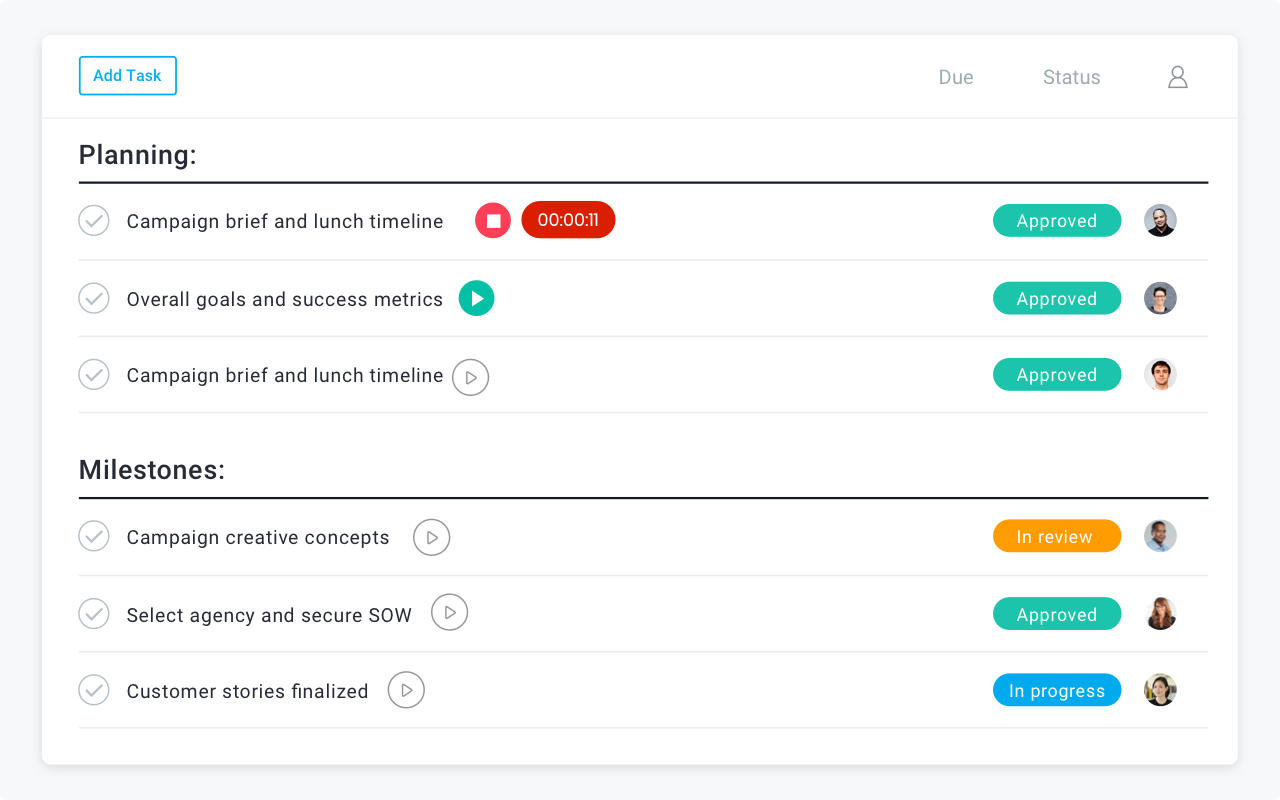The image size is (1280, 800).
Task: Mark Campaign brief and lunch timeline complete
Action: pyautogui.click(x=93, y=220)
